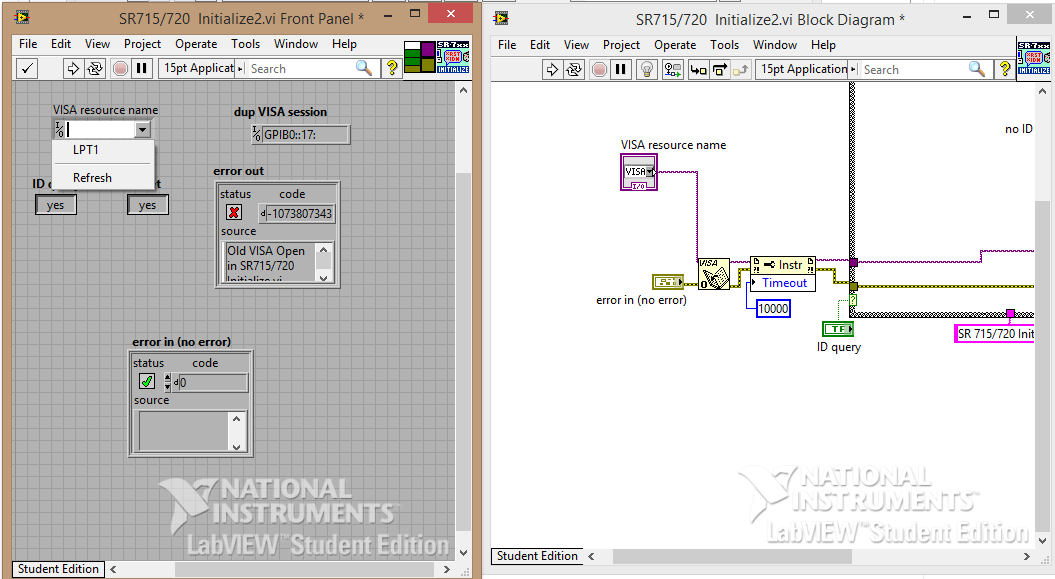The width and height of the screenshot is (1055, 579).
Task: Click the VISA resource name text input
Action: 100,130
